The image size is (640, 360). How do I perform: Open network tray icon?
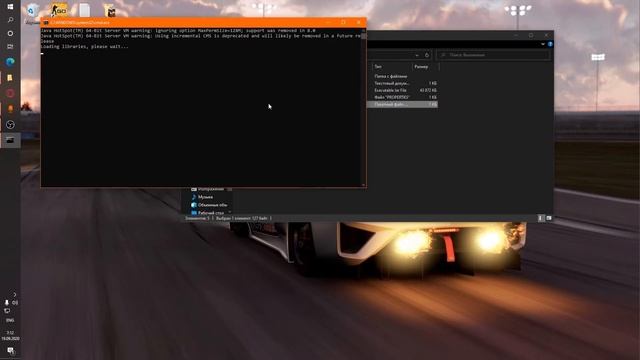tap(7, 311)
